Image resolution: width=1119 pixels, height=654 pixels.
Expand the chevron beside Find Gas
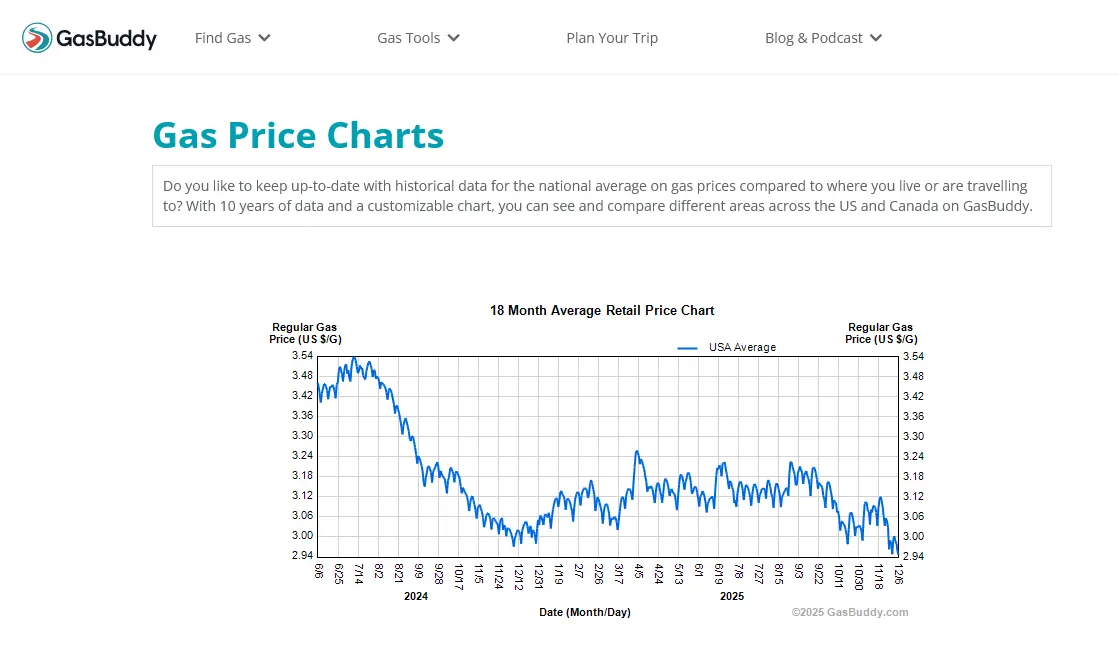coord(264,38)
